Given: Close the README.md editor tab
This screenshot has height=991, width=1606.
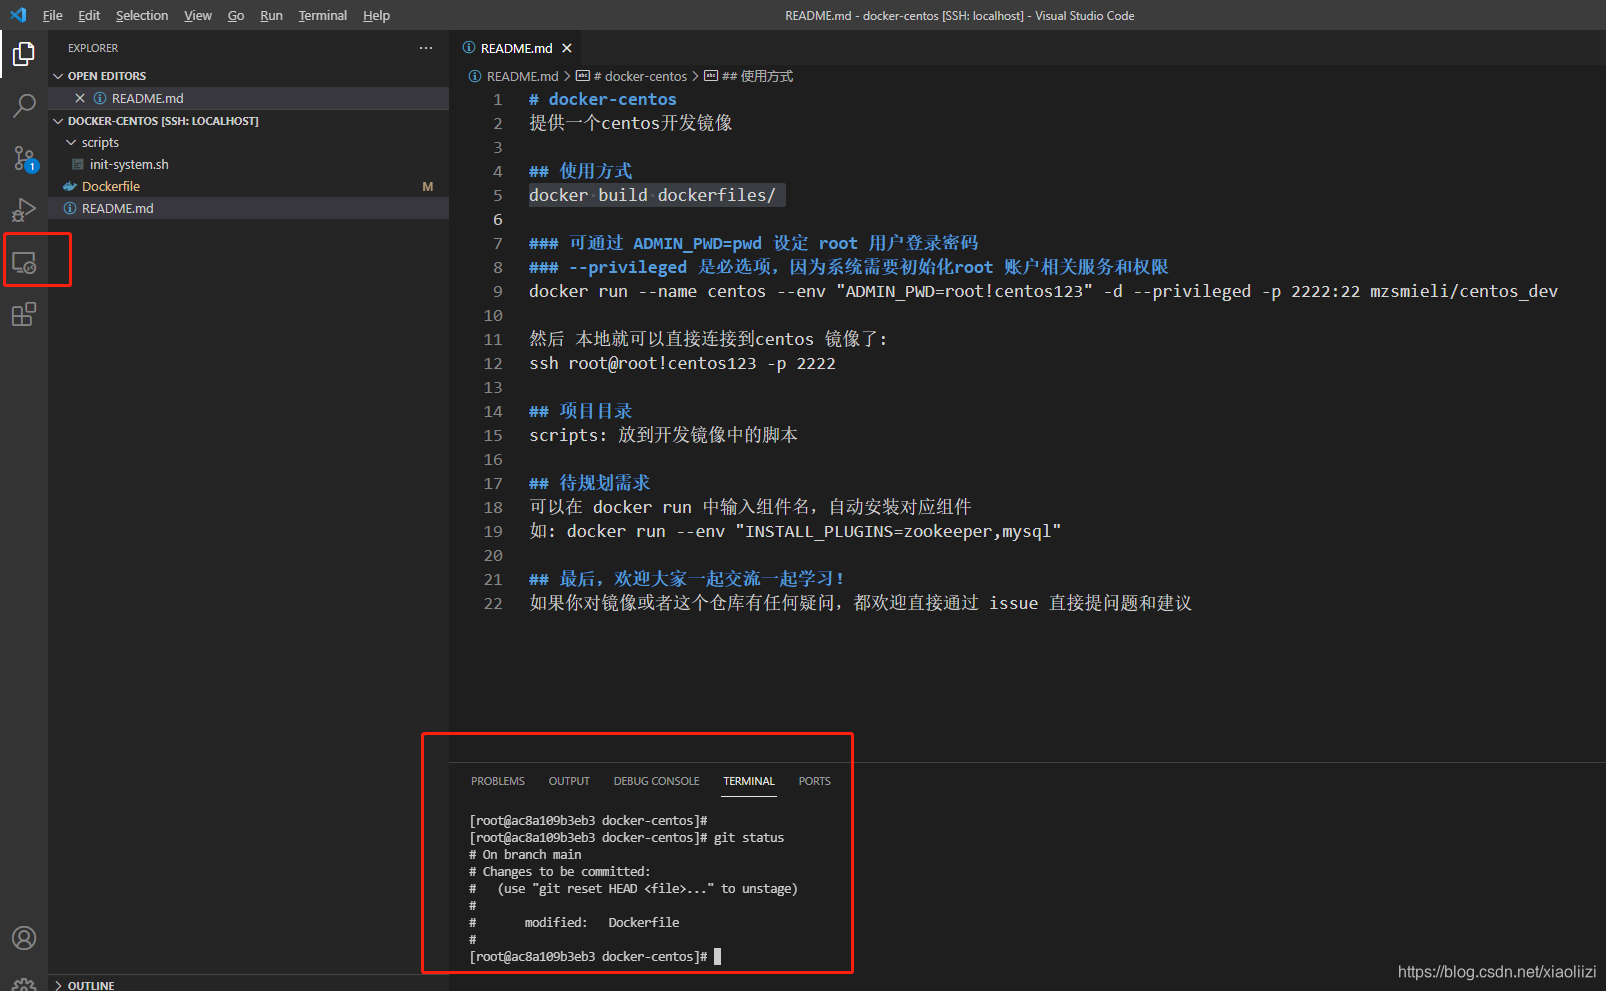Looking at the screenshot, I should click(567, 48).
